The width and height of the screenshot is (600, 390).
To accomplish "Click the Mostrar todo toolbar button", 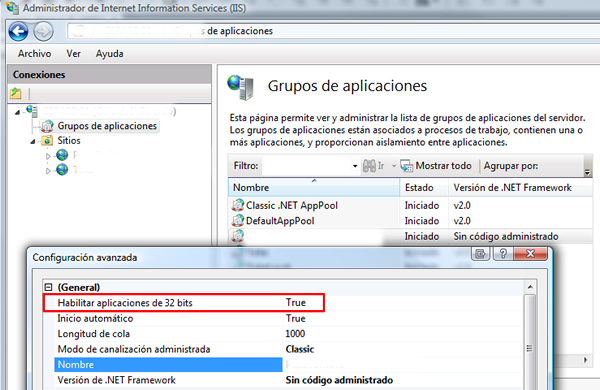I will coord(436,166).
